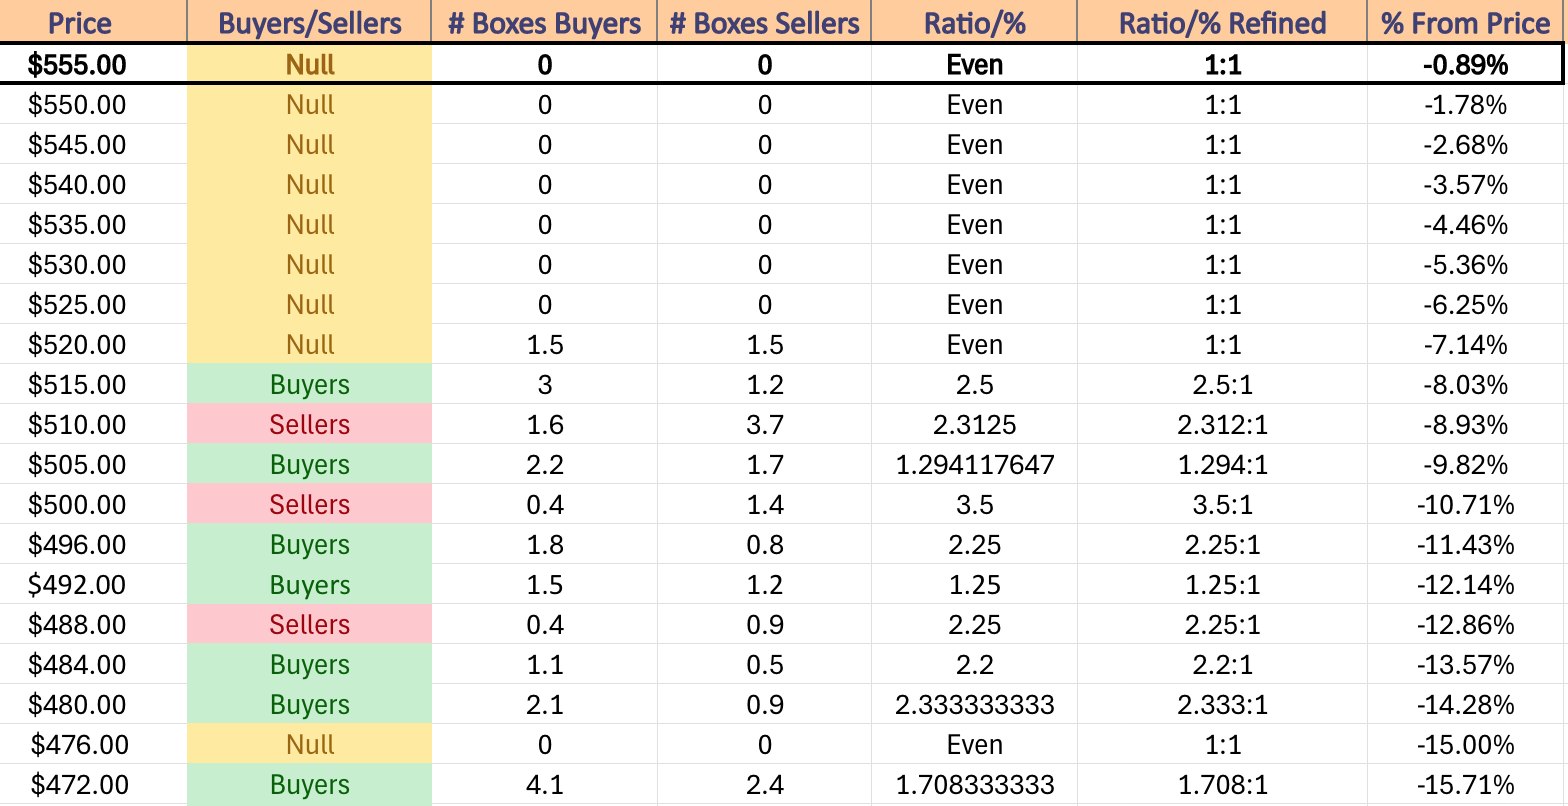Select the Null cell in $476.00 row
Screen dimensions: 1568x806
click(x=310, y=745)
